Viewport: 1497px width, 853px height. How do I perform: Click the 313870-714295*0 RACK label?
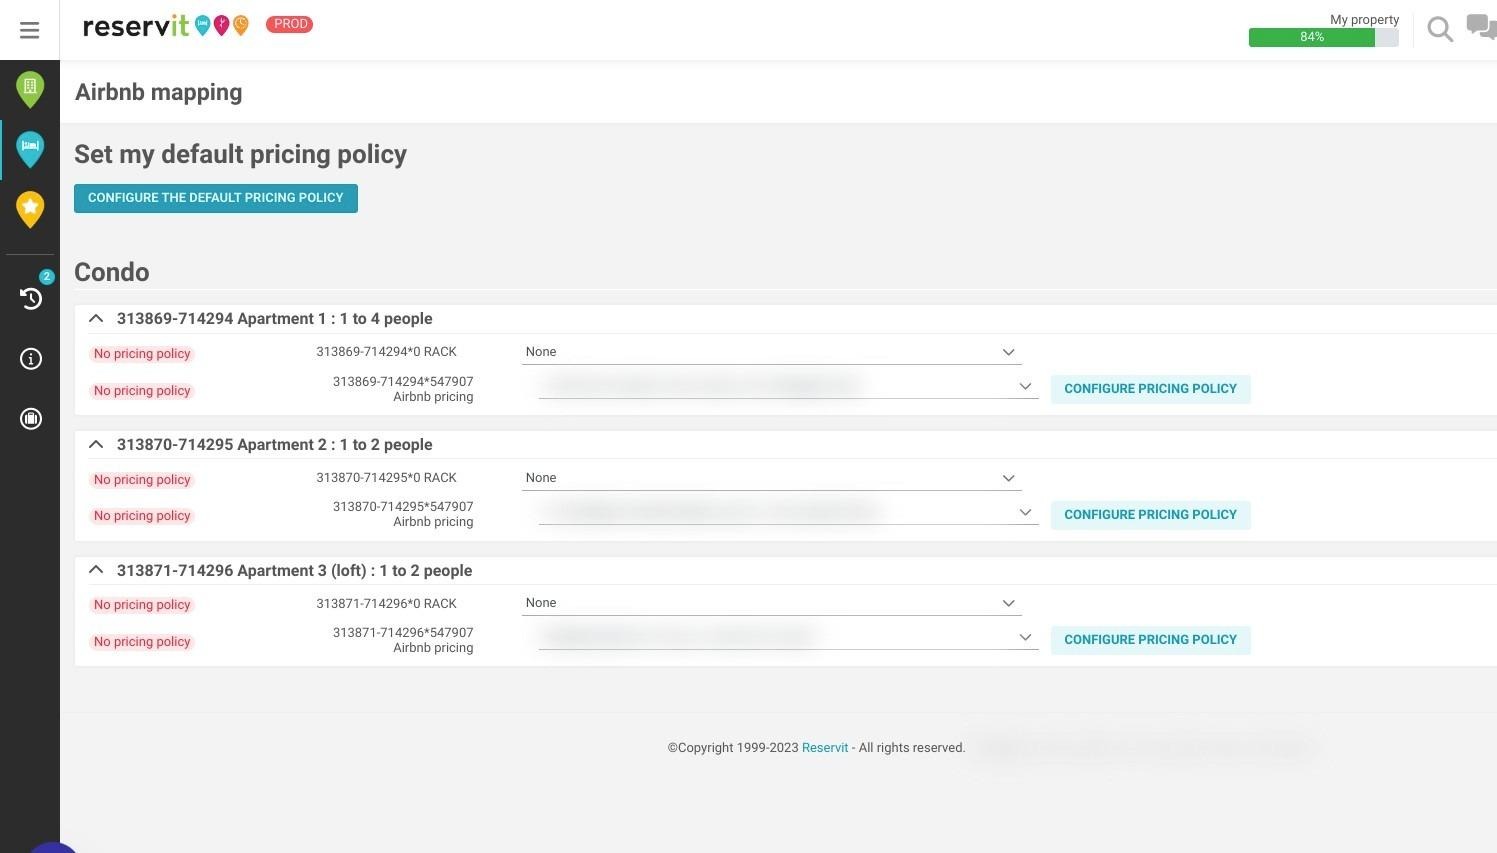point(386,478)
